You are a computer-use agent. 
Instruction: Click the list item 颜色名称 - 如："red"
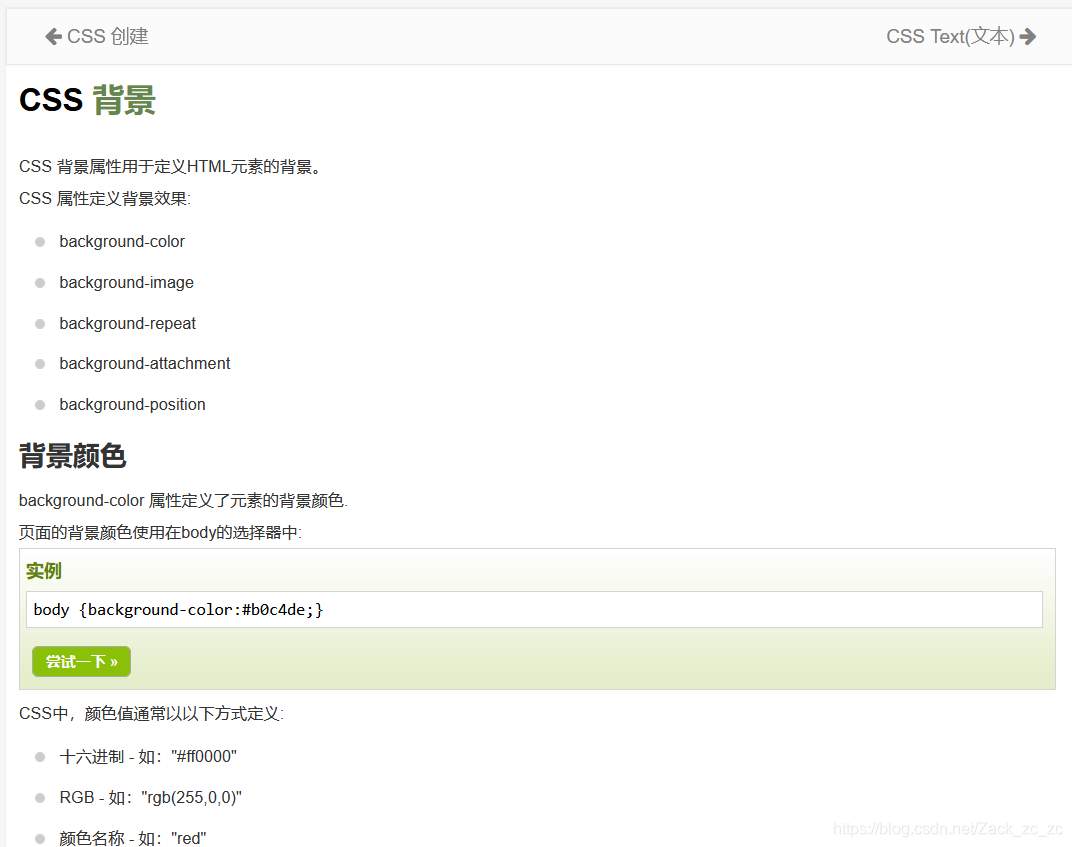133,838
